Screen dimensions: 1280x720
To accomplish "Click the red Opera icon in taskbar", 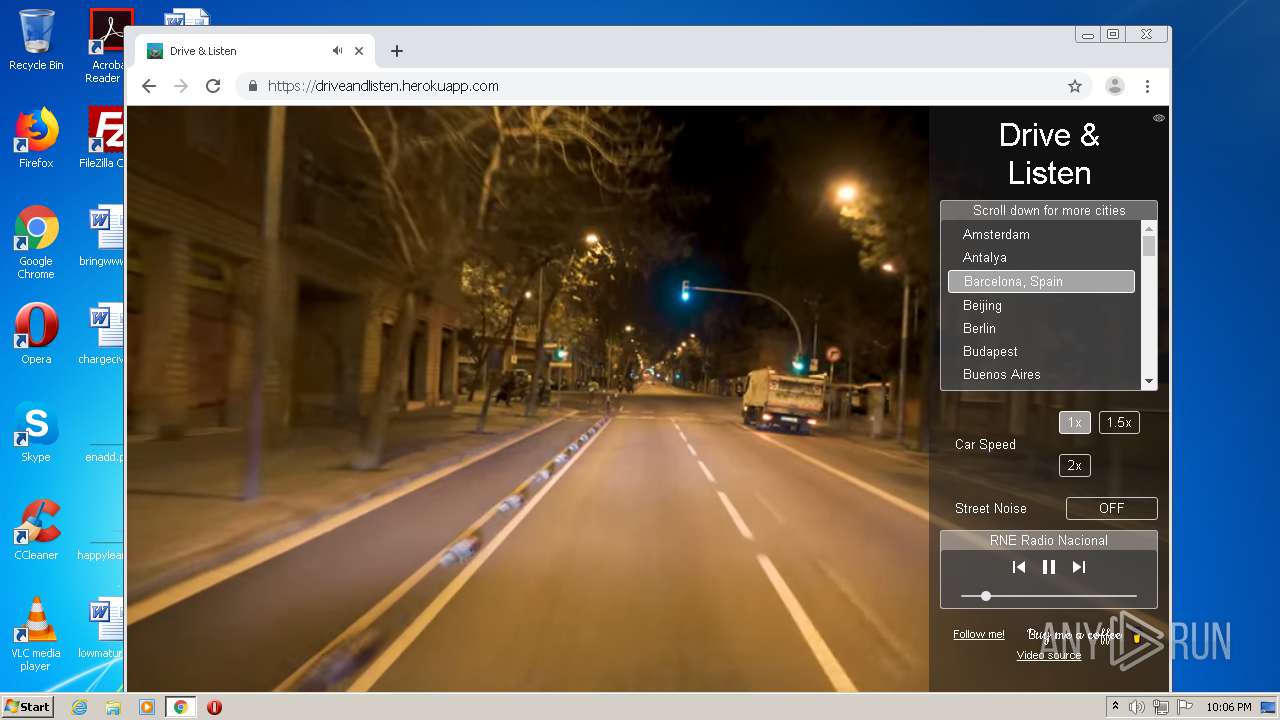I will (x=214, y=707).
